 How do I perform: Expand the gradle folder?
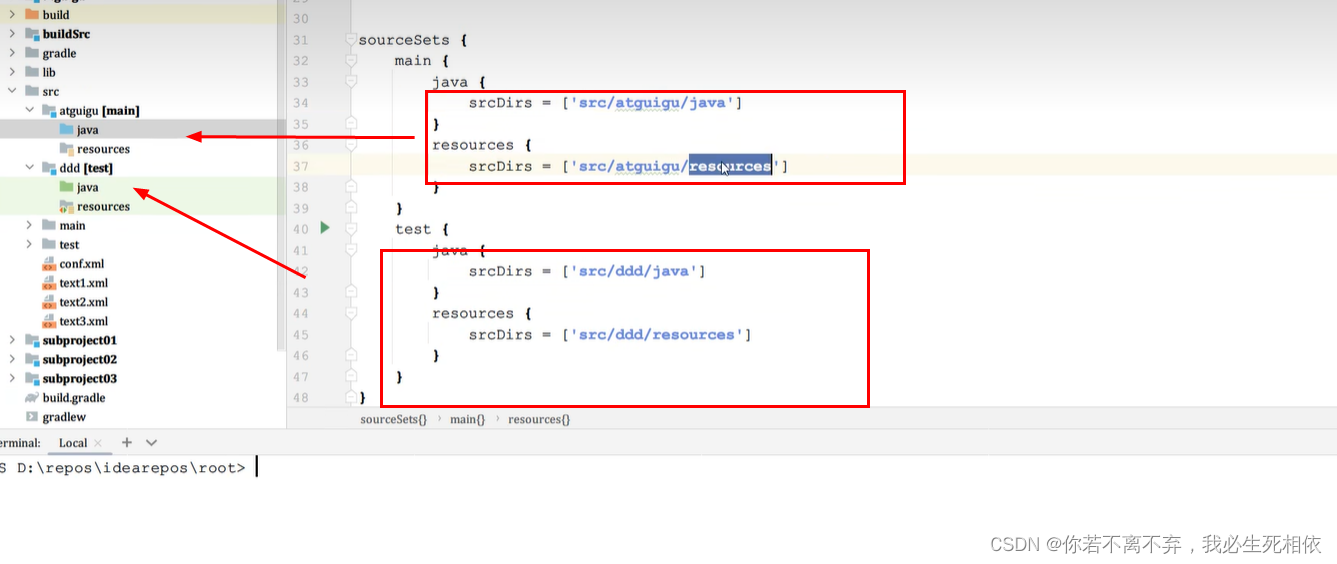click(12, 53)
